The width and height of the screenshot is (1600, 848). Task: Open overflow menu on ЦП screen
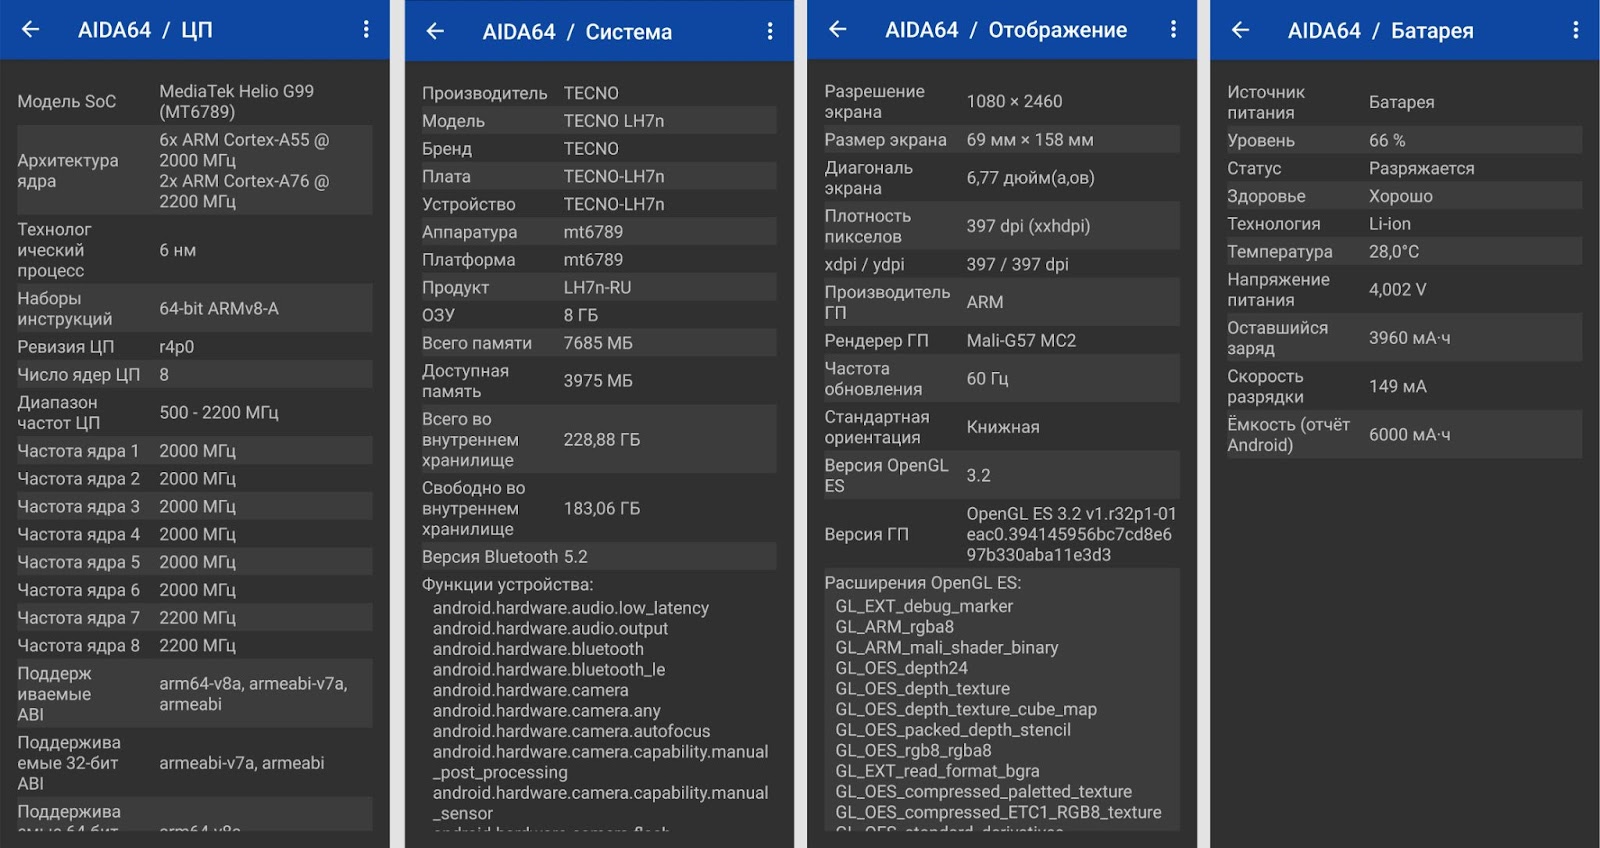click(x=366, y=30)
